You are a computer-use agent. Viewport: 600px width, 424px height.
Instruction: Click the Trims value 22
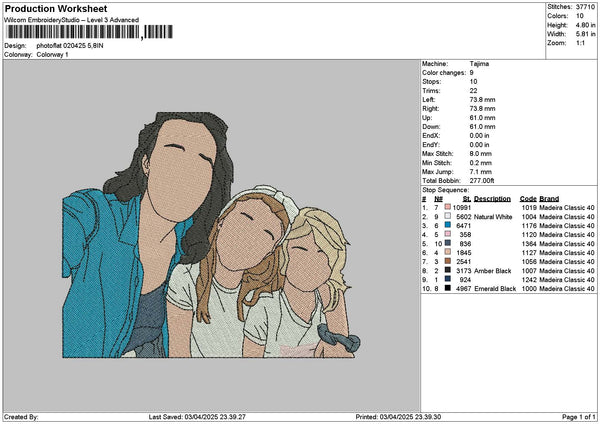(x=473, y=91)
